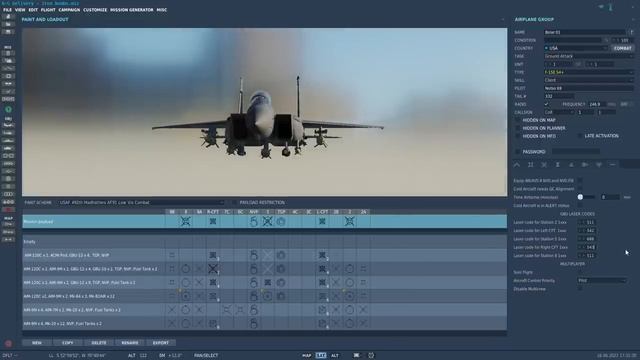Select the Empty payload preset row
This screenshot has width=640, height=360.
[x=264, y=242]
